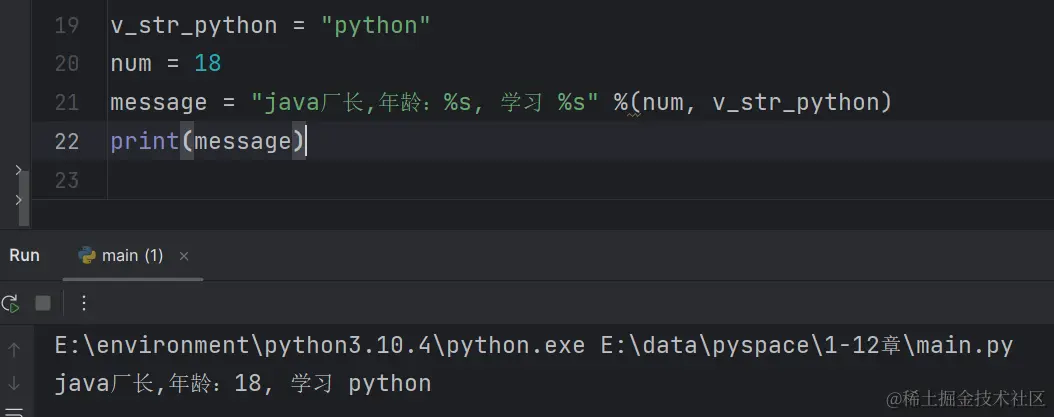Click the print keyword on line 22
This screenshot has height=417, width=1054.
click(x=145, y=142)
